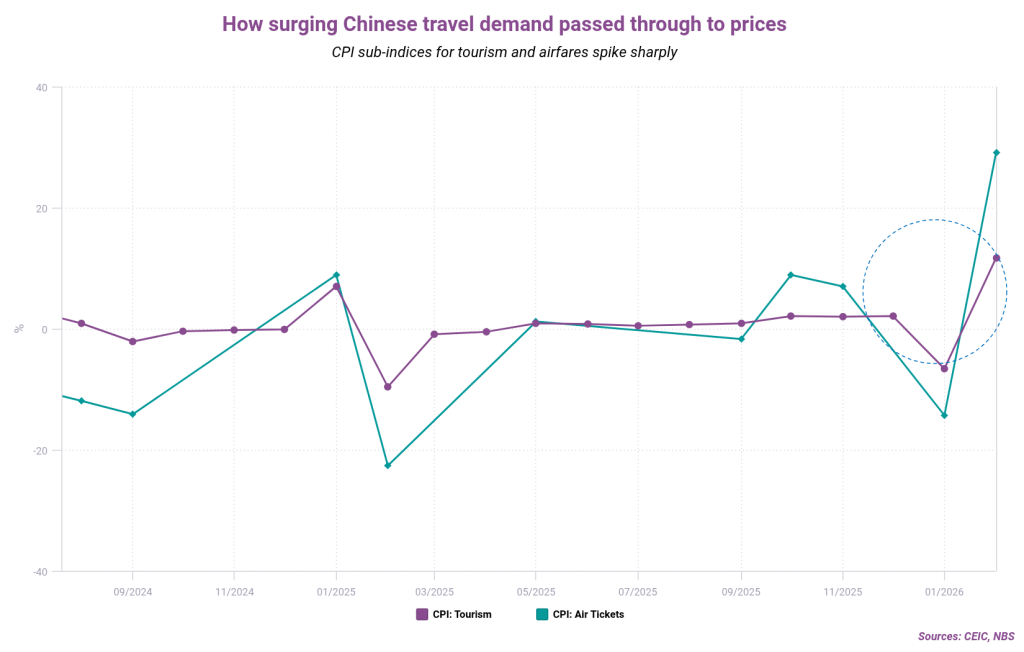The image size is (1024, 652).
Task: Toggle the CPI: Tourism series legend label
Action: pos(462,614)
